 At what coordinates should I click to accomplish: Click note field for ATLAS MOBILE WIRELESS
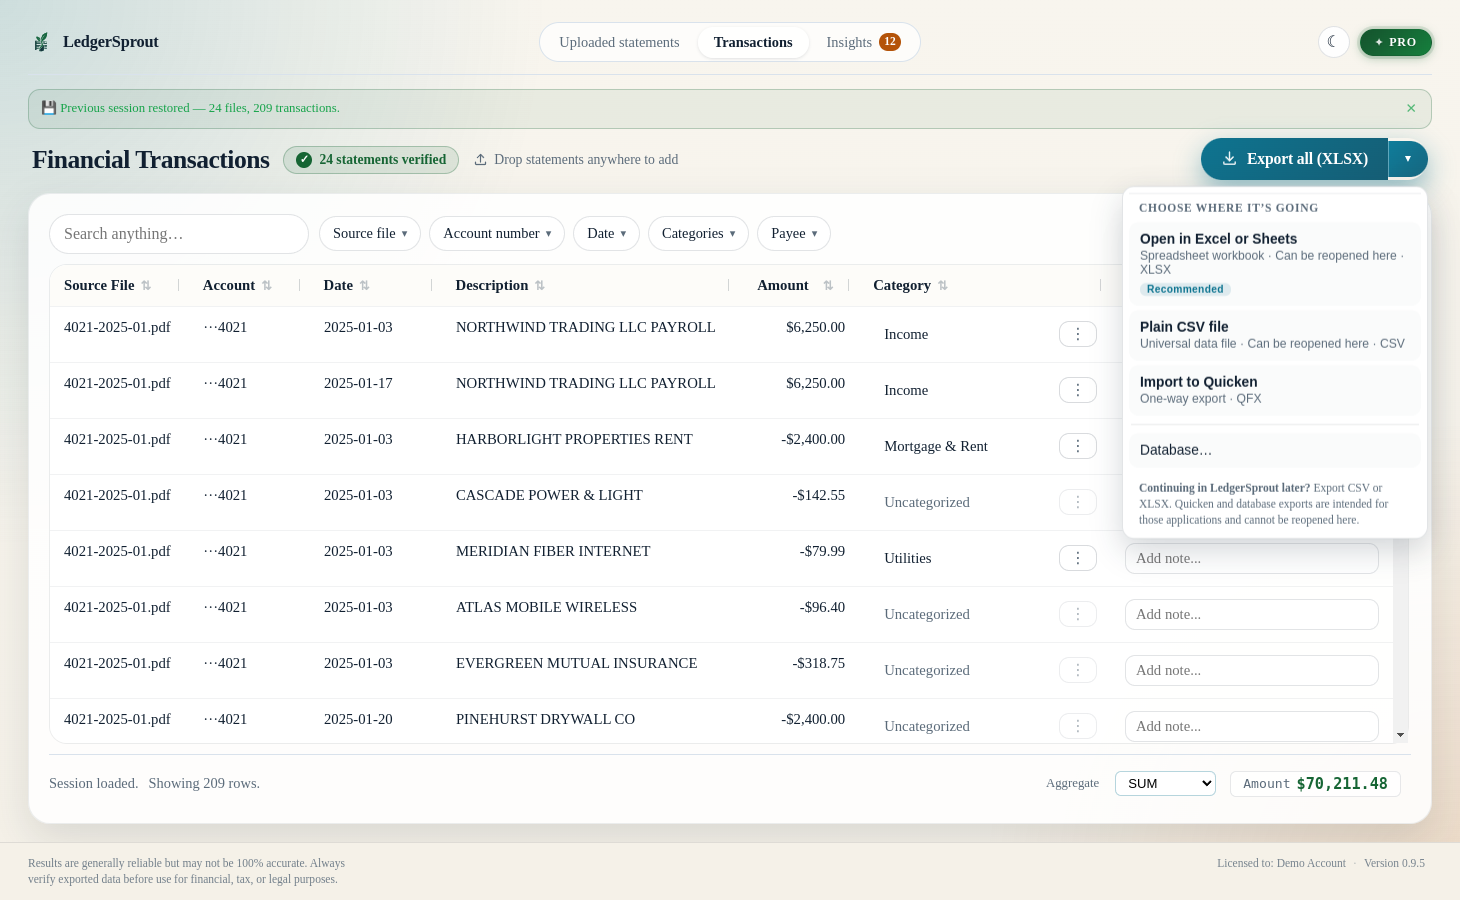[x=1252, y=615]
